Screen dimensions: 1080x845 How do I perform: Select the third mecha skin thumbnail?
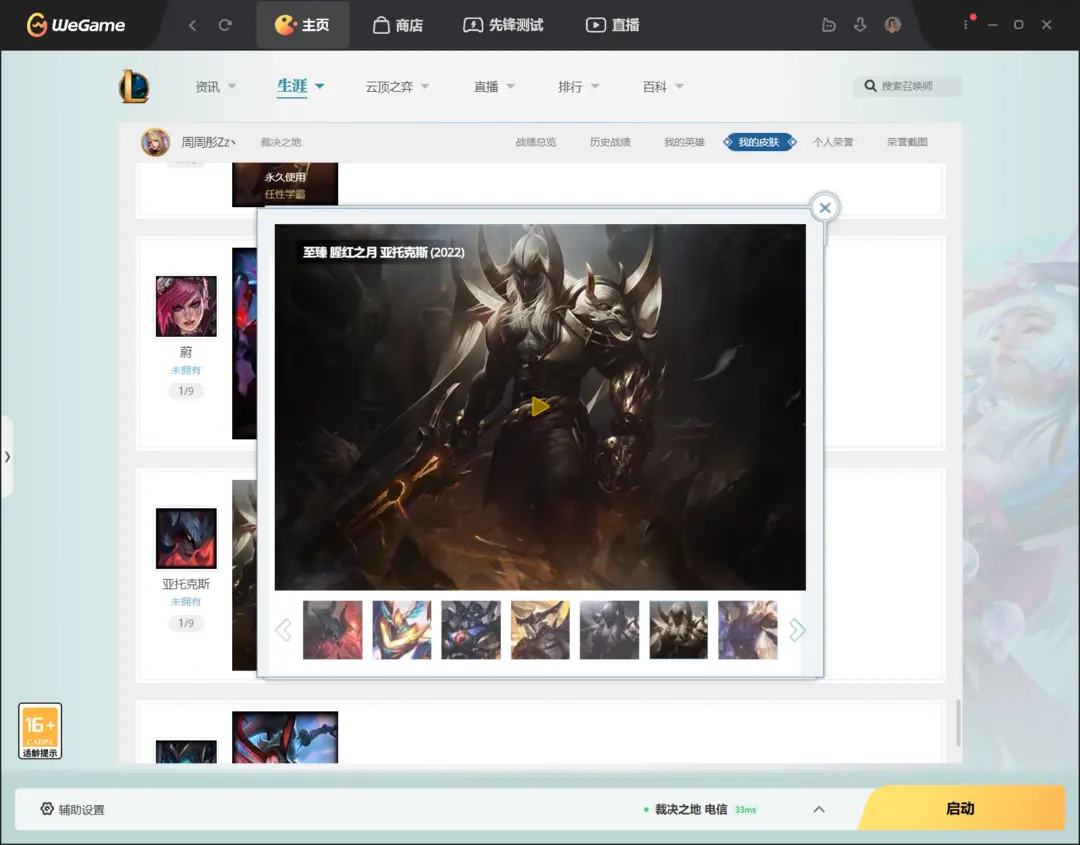pos(471,629)
